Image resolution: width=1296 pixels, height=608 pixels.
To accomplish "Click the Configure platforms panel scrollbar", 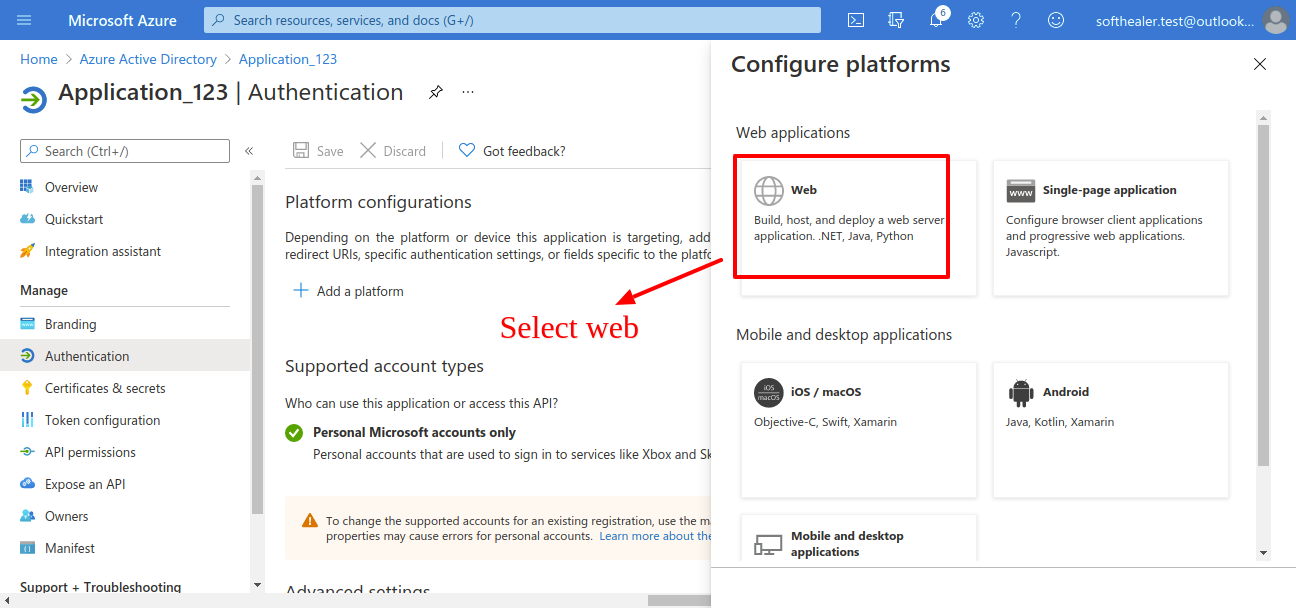I will pyautogui.click(x=1263, y=295).
